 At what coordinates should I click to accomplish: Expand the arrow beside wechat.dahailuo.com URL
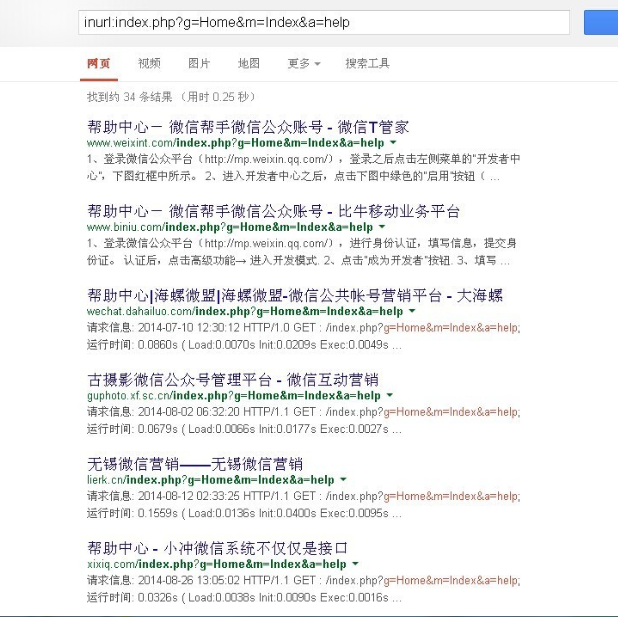pos(412,311)
